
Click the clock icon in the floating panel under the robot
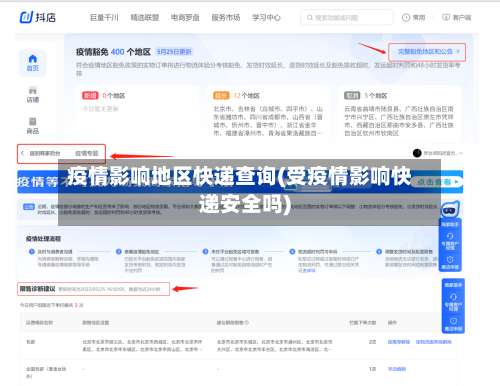(450, 259)
